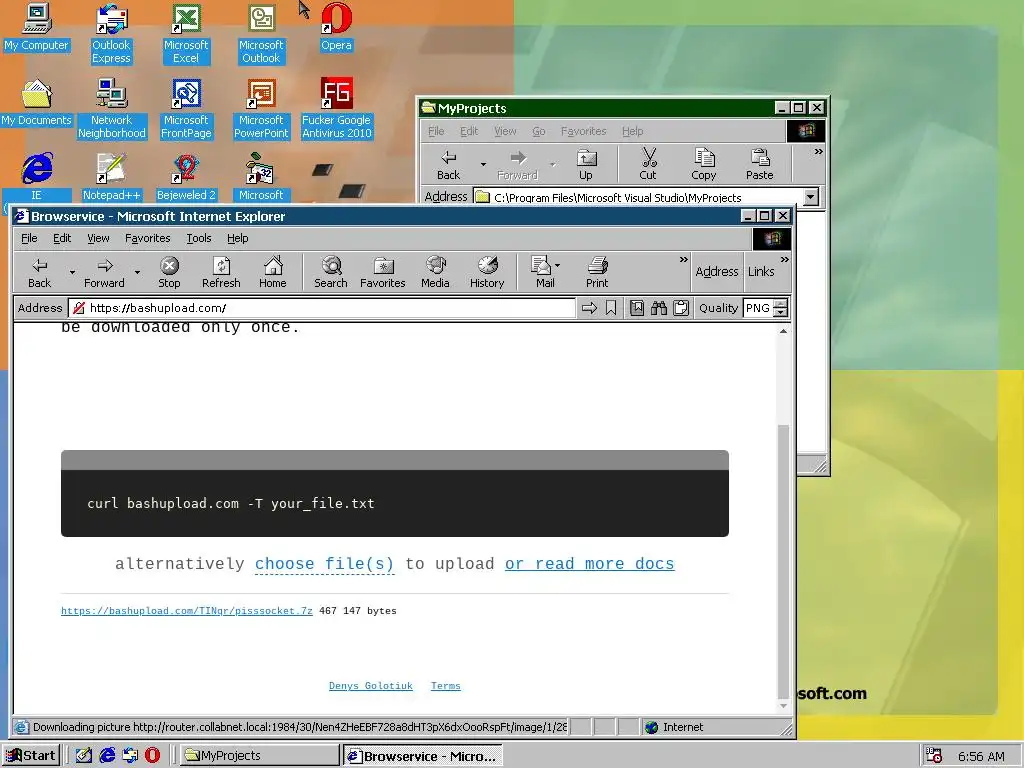Click the Go arrow next to the address bar
This screenshot has height=768, width=1024.
pos(589,308)
